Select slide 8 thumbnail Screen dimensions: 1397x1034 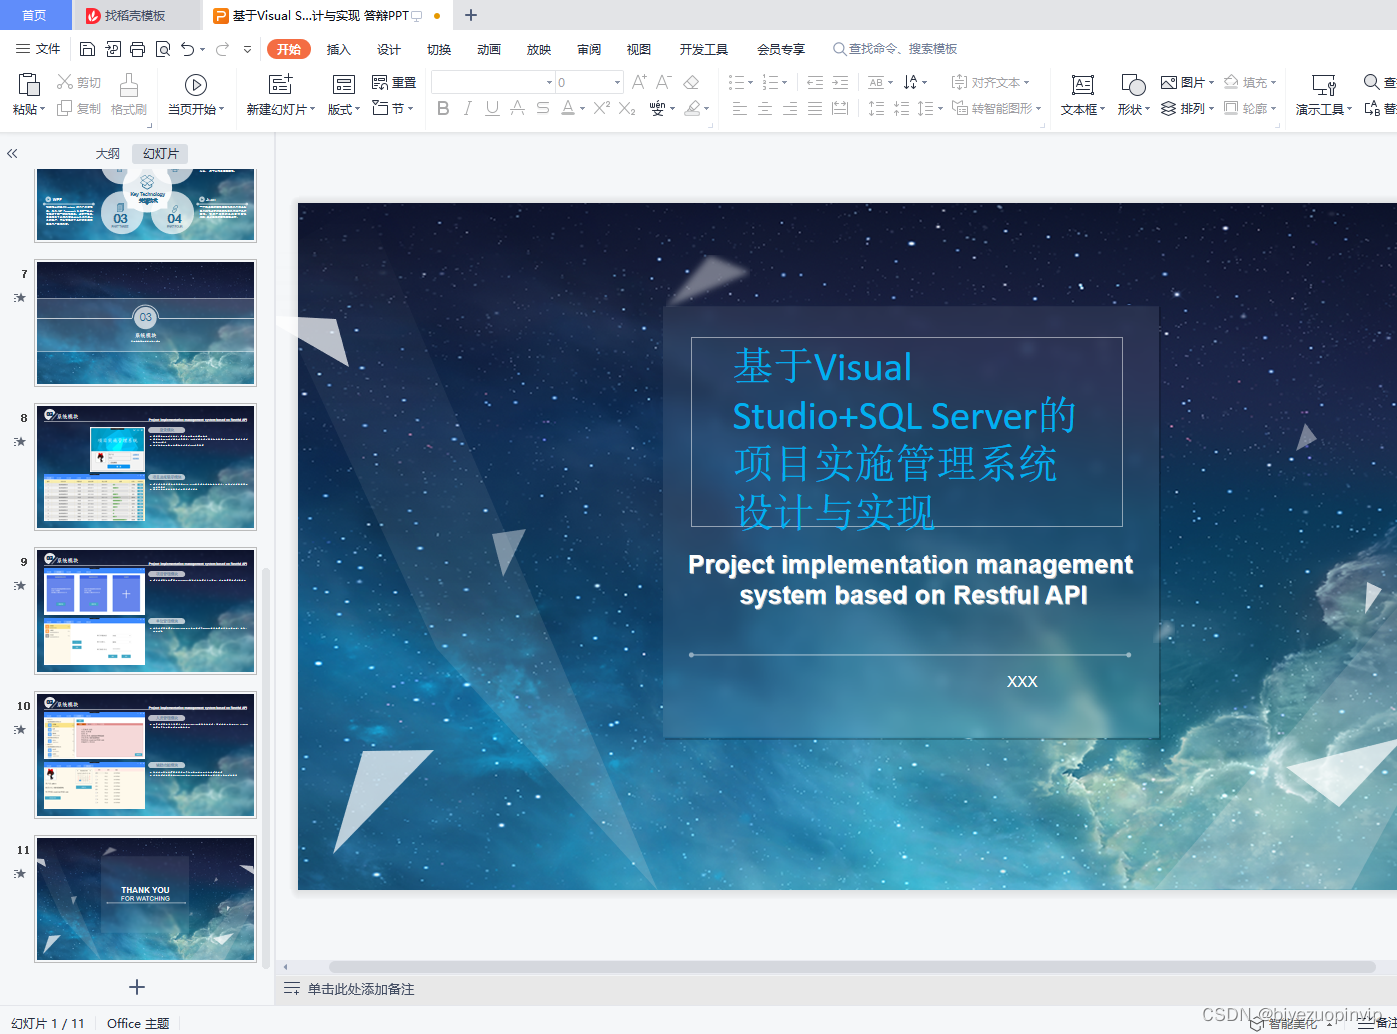click(146, 467)
